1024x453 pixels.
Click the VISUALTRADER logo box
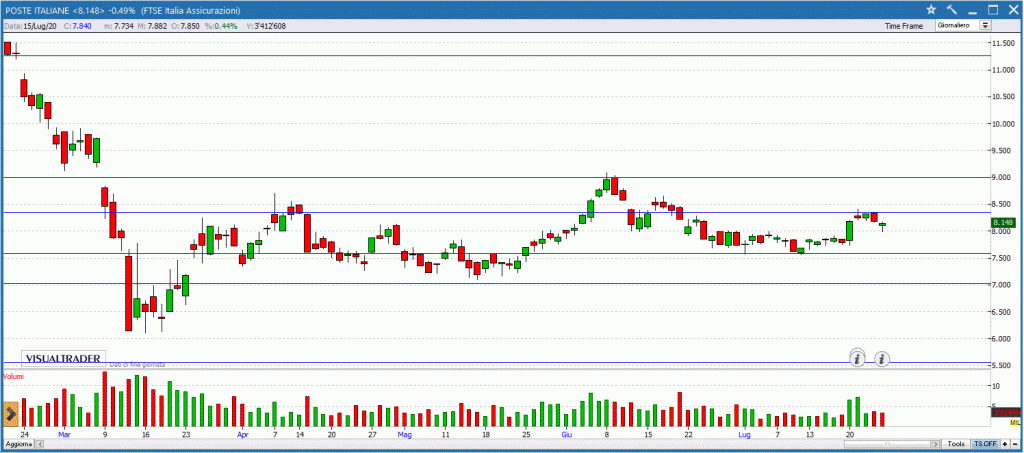63,358
